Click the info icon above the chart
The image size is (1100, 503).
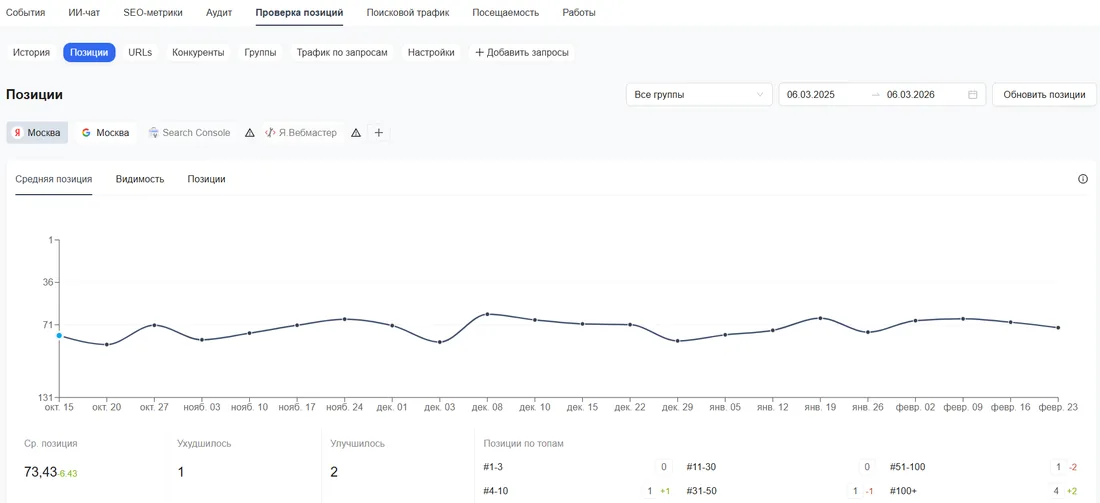1082,179
